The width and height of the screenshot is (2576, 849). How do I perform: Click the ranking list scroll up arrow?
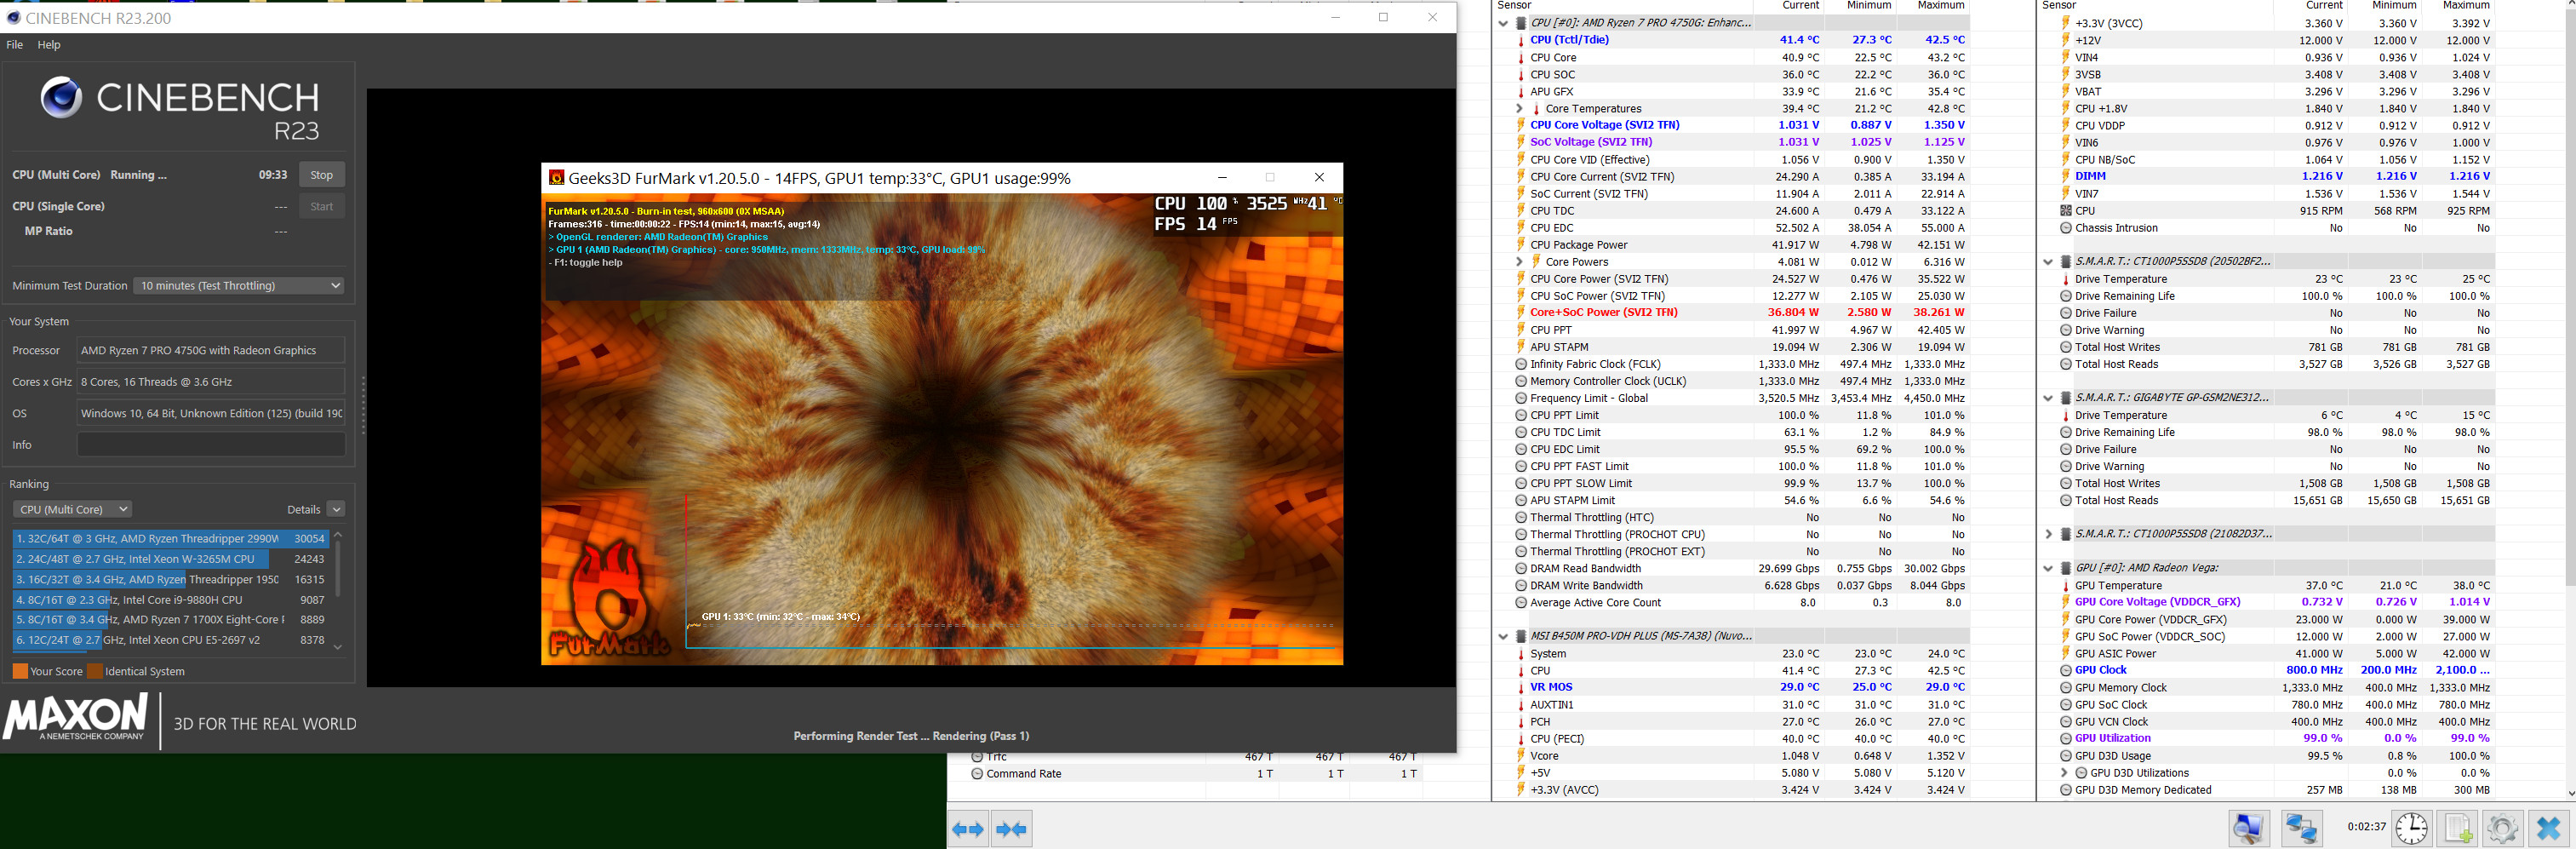click(x=338, y=535)
